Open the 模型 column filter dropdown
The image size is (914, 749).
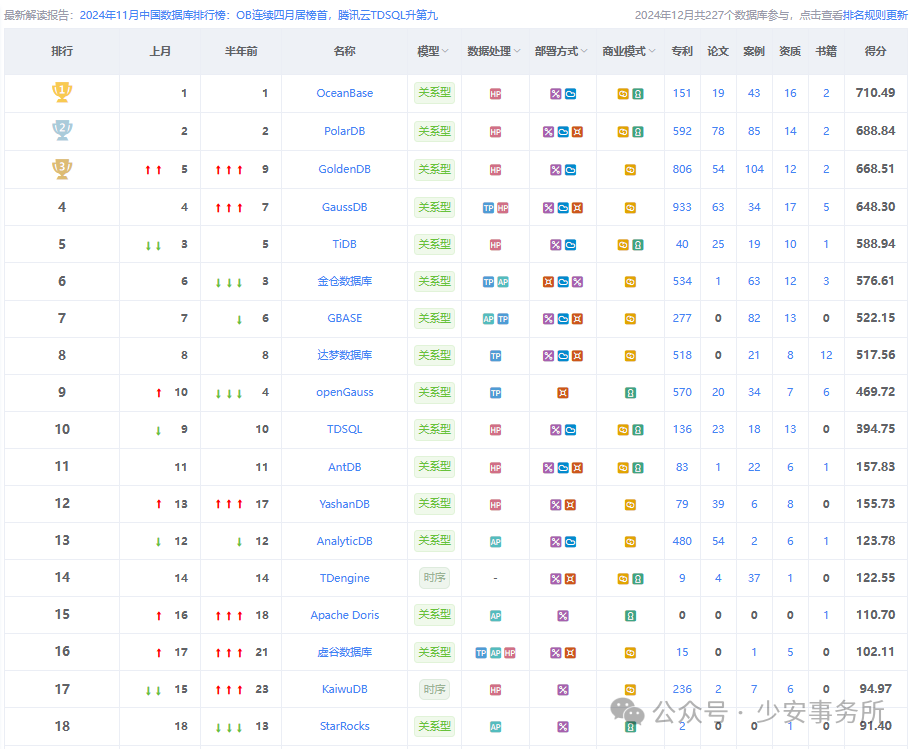pyautogui.click(x=445, y=51)
